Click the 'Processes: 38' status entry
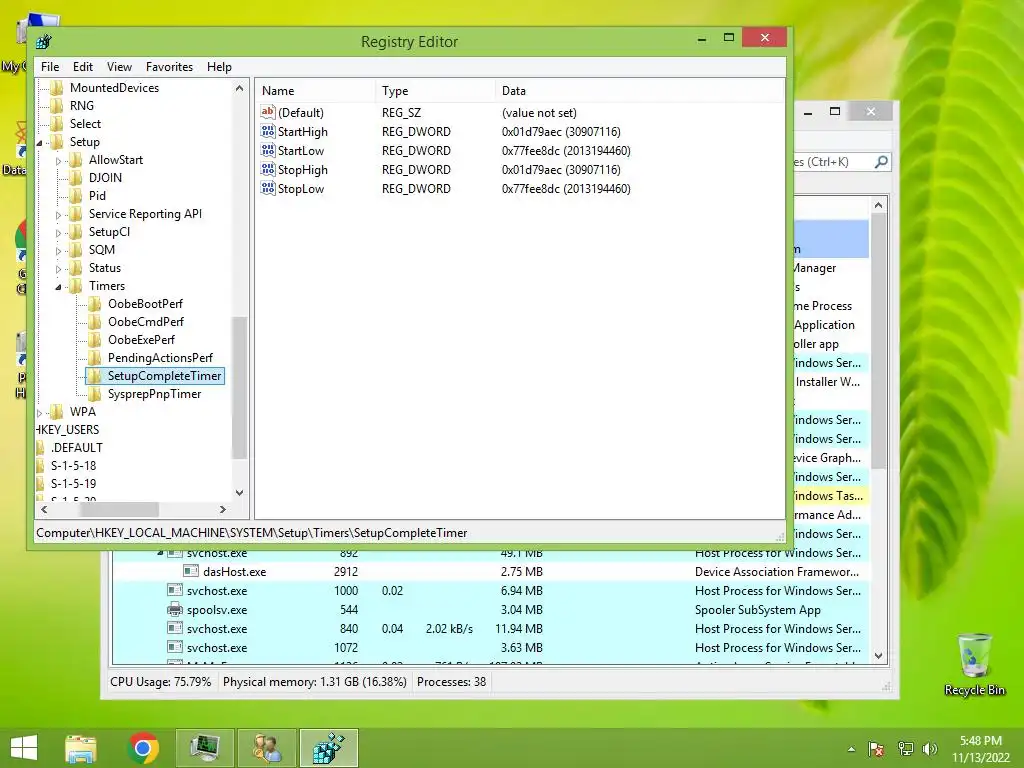1024x768 pixels. point(451,682)
